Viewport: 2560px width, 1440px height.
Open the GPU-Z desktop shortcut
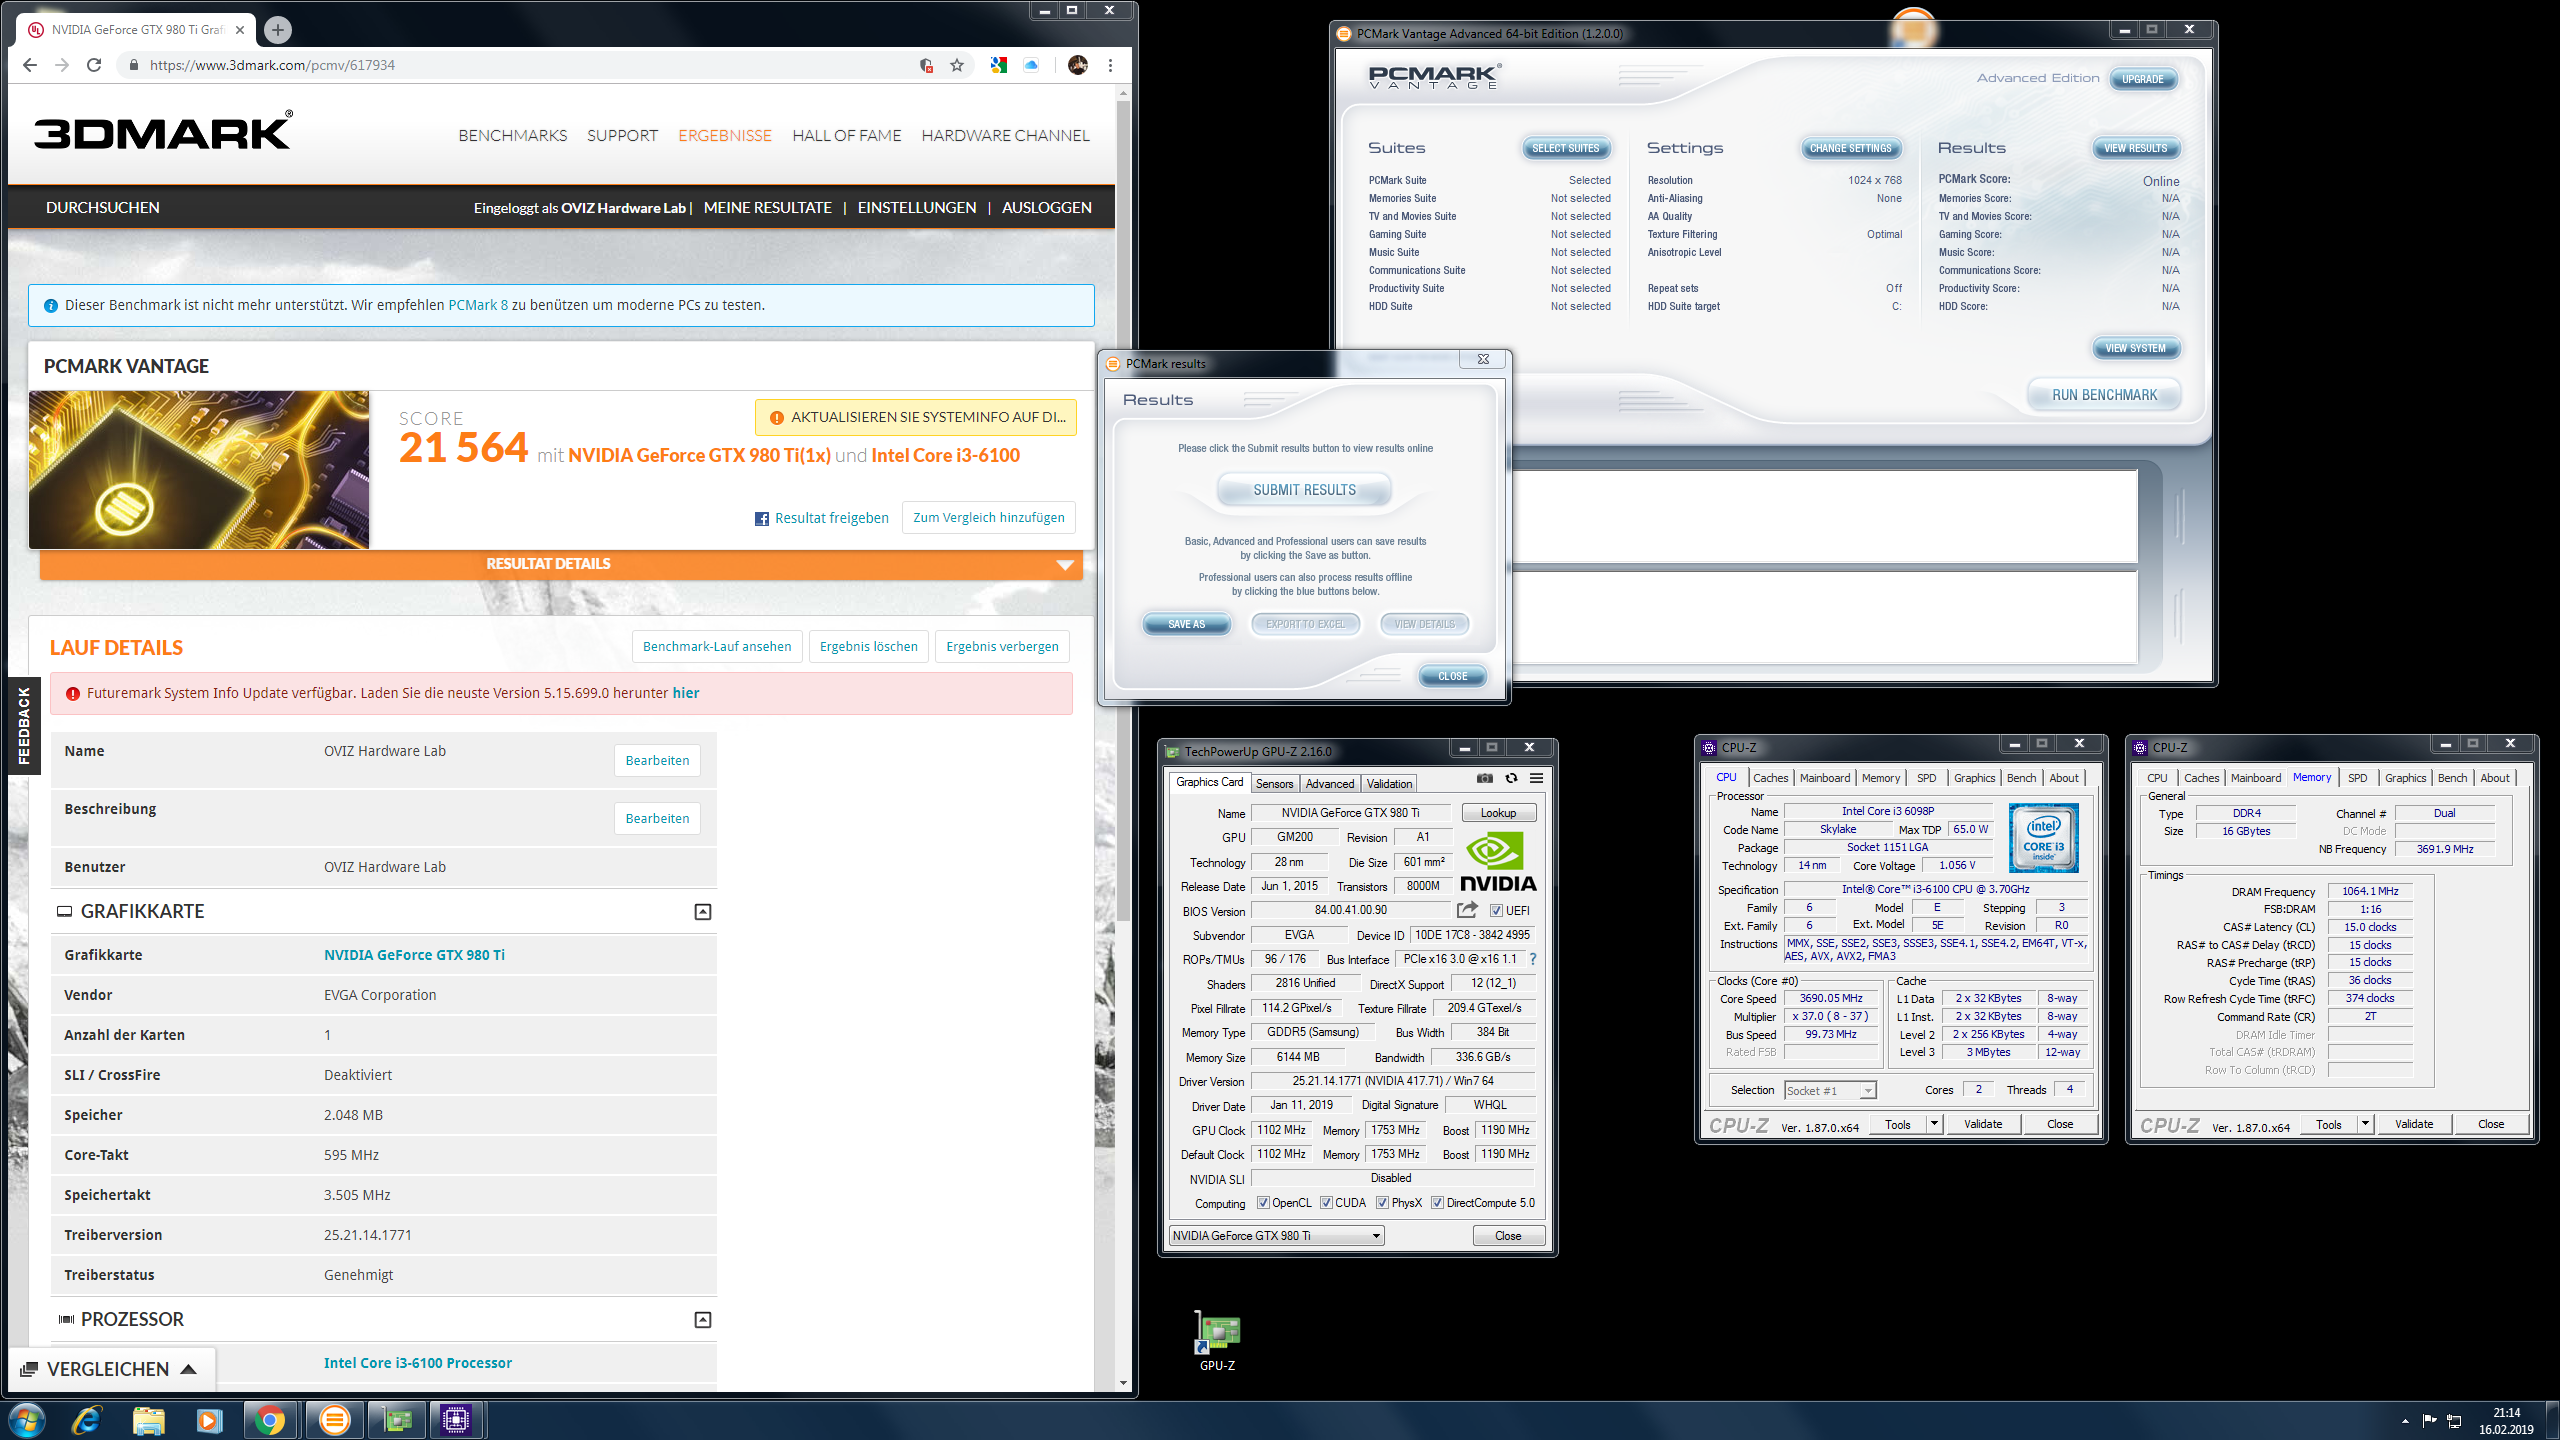(1217, 1341)
